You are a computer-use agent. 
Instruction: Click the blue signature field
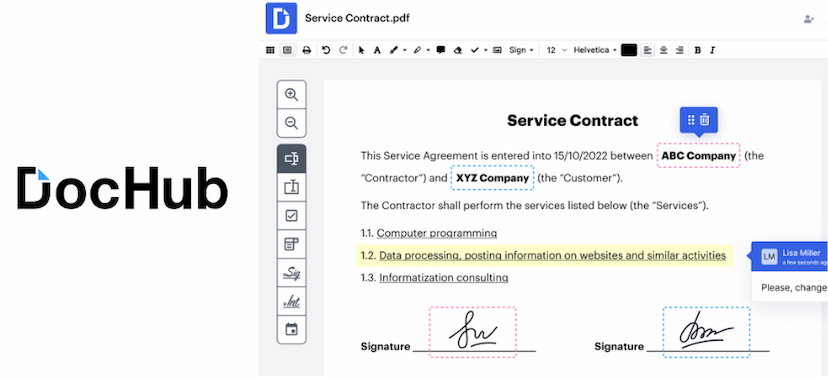(706, 332)
